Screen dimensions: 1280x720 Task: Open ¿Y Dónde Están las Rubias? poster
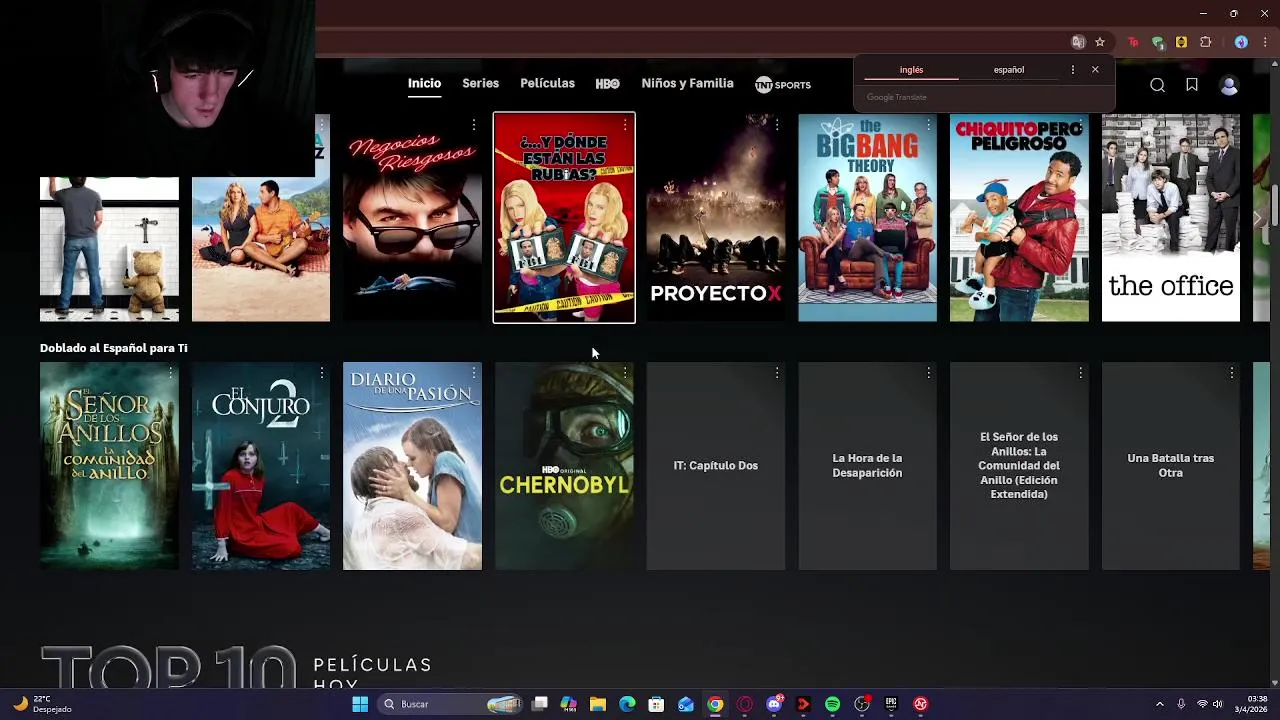click(564, 218)
